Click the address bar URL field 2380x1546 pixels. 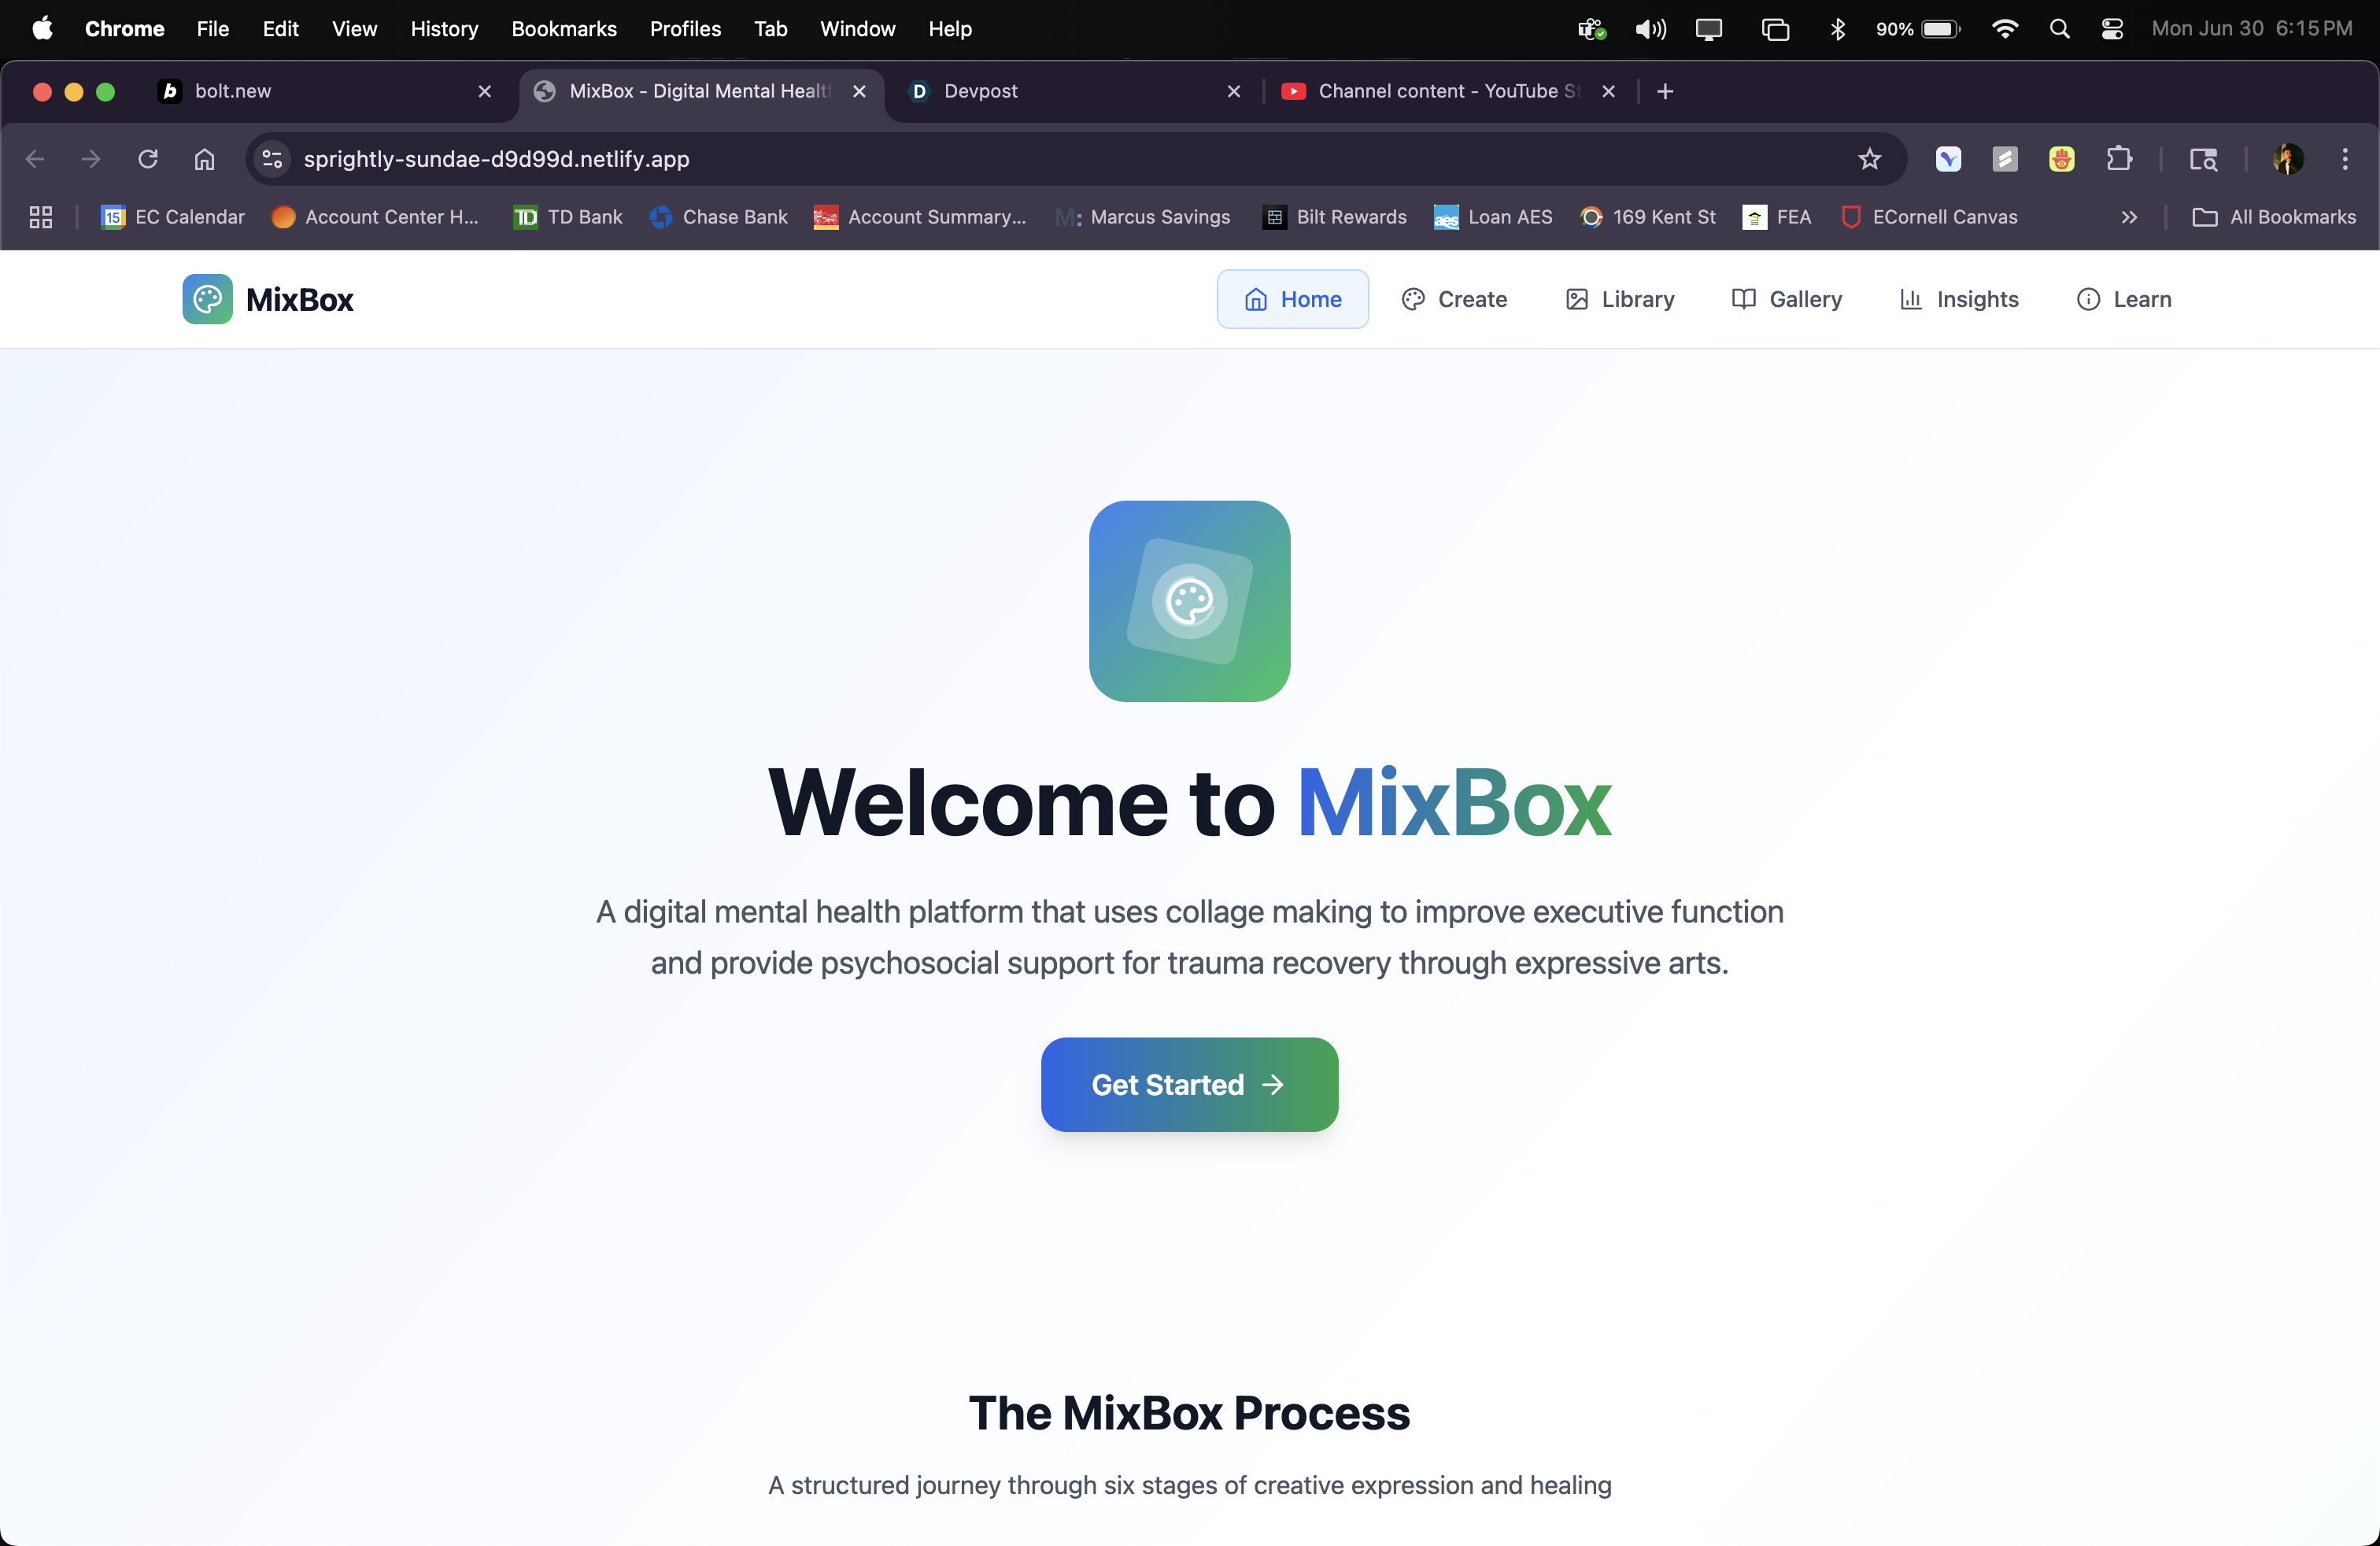(1000, 159)
